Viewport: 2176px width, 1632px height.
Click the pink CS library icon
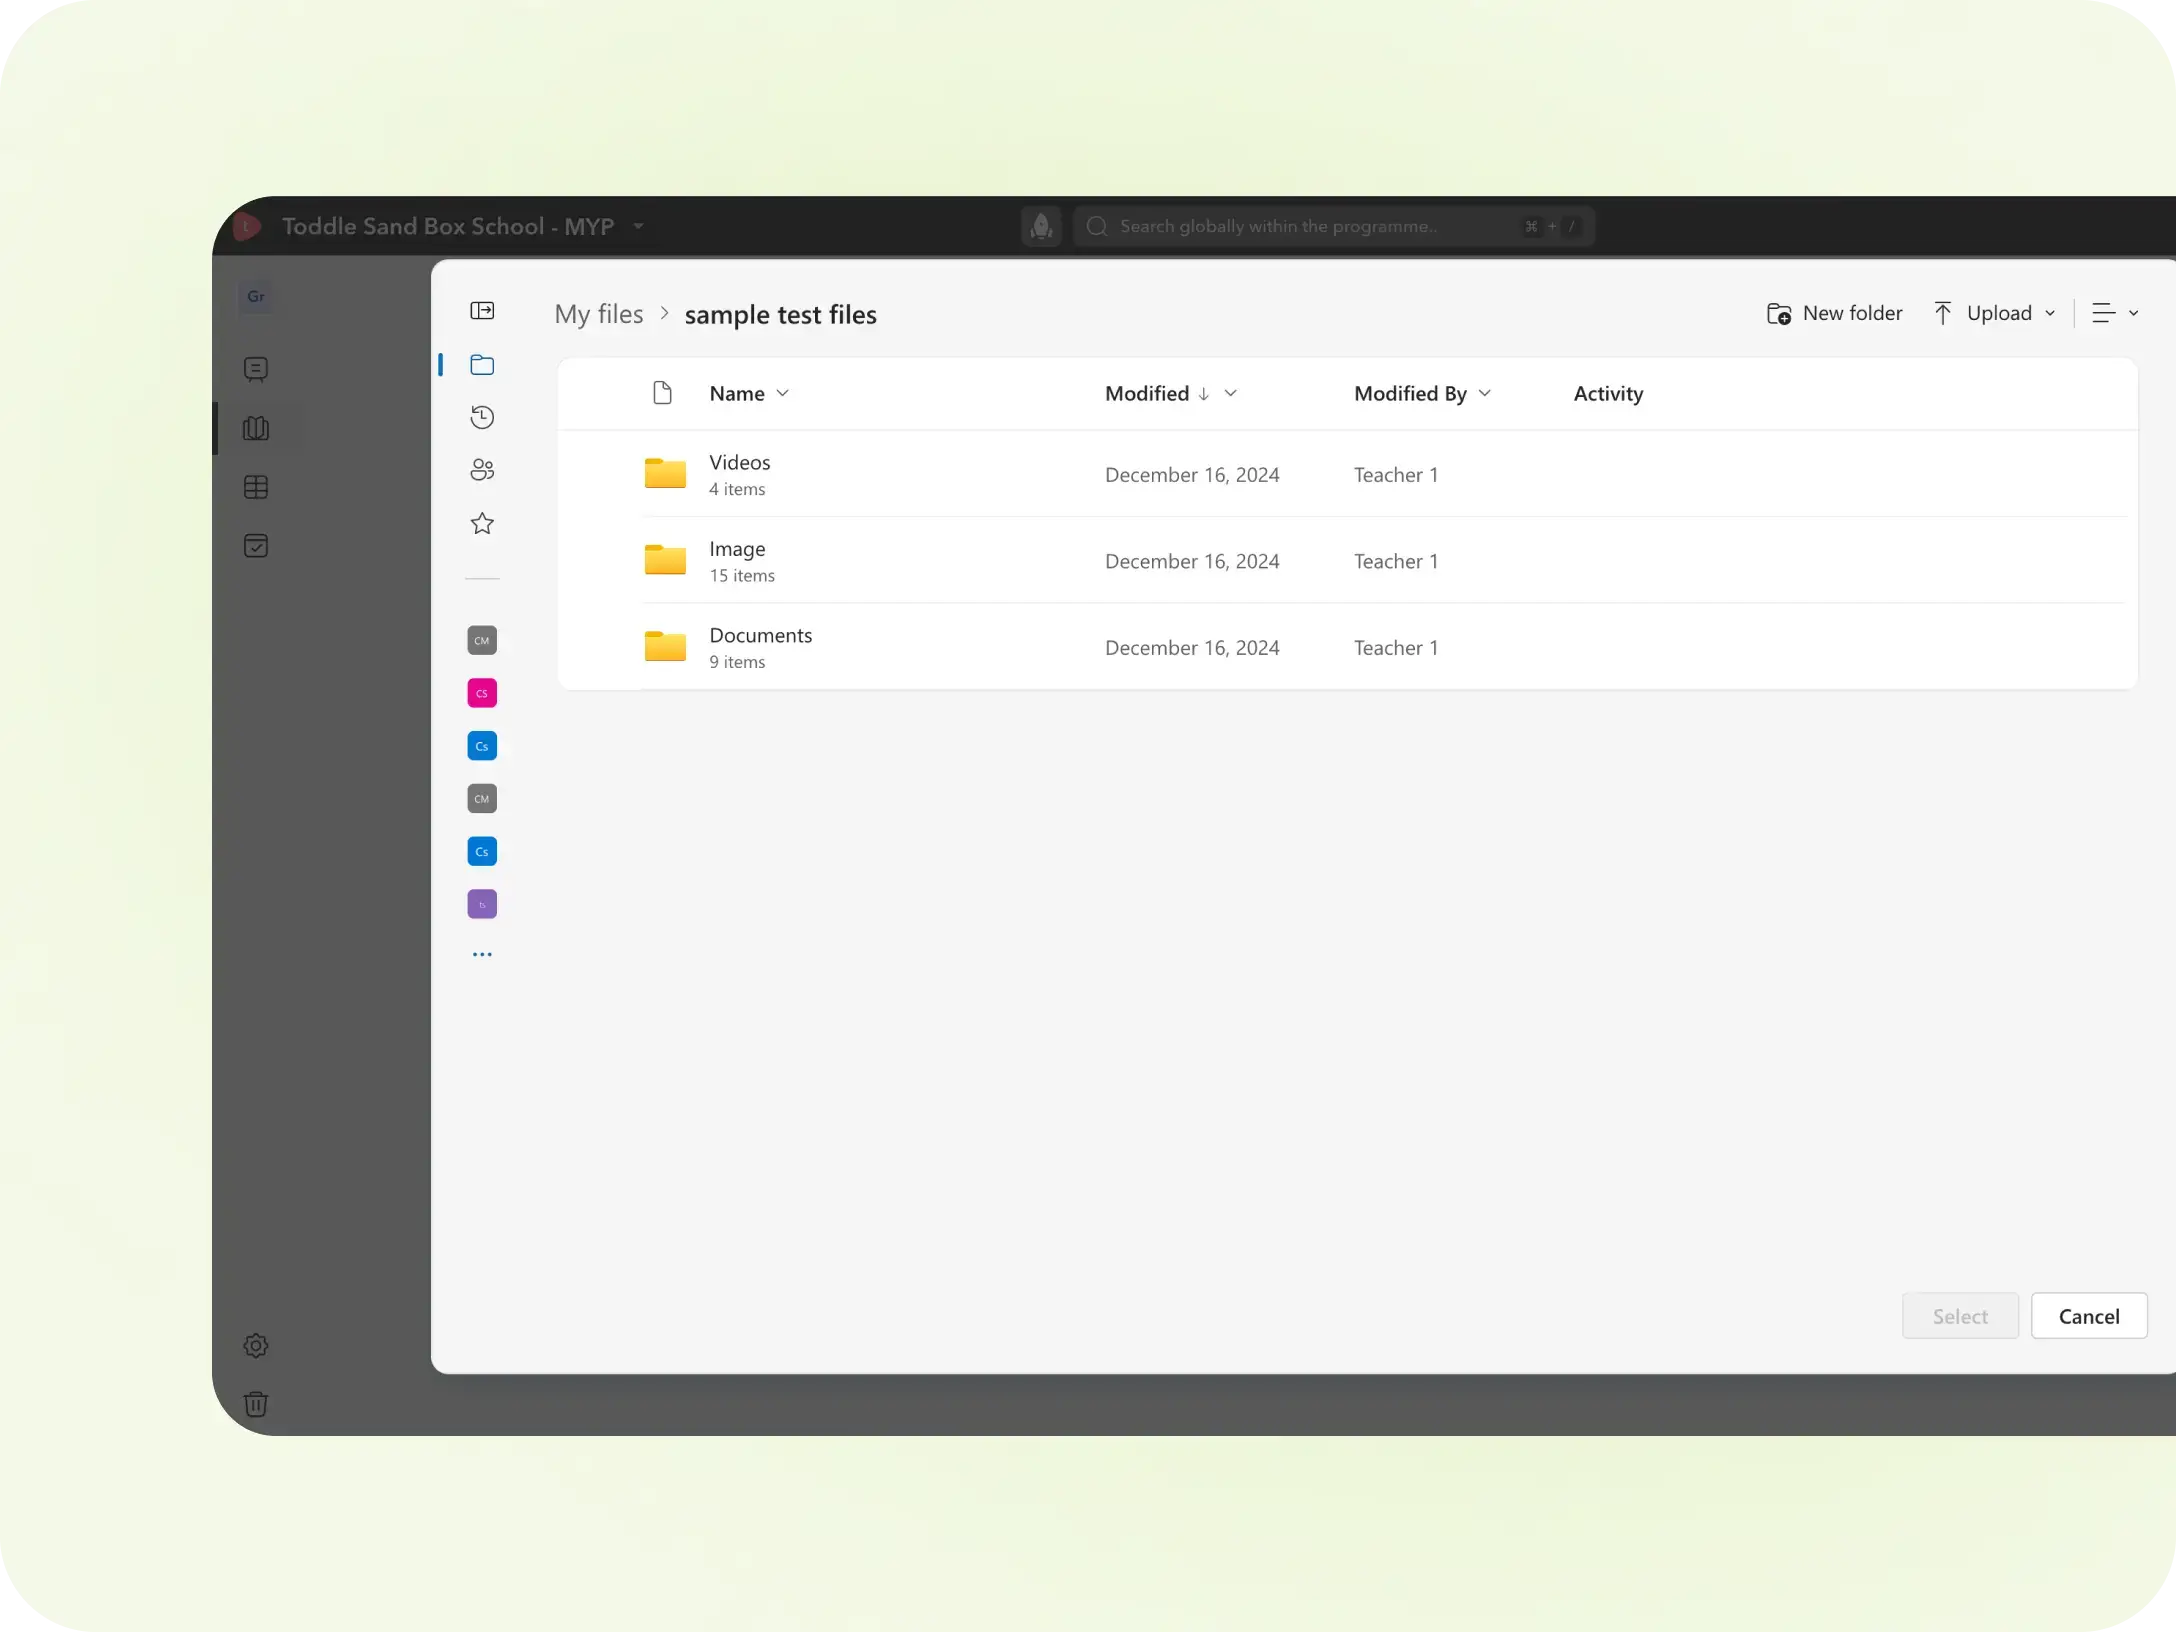tap(482, 693)
